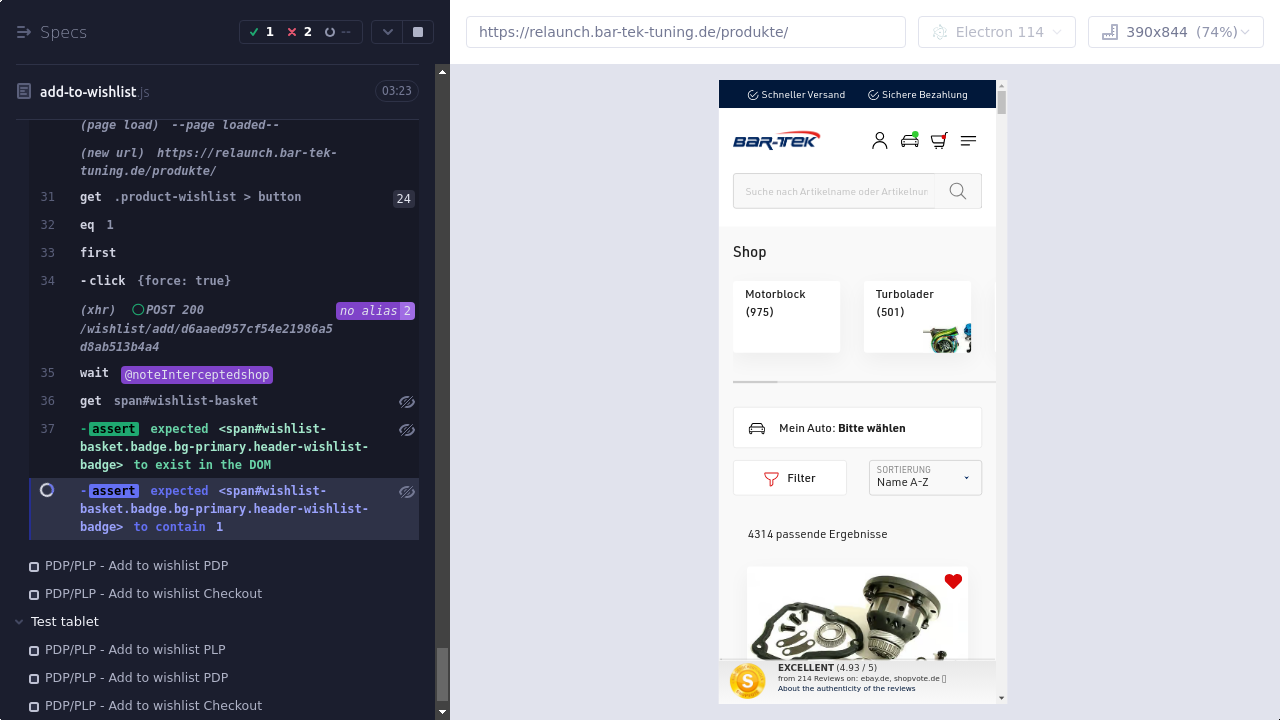Open the Sortierung Name A-Z dropdown
This screenshot has height=720, width=1280.
[x=925, y=478]
